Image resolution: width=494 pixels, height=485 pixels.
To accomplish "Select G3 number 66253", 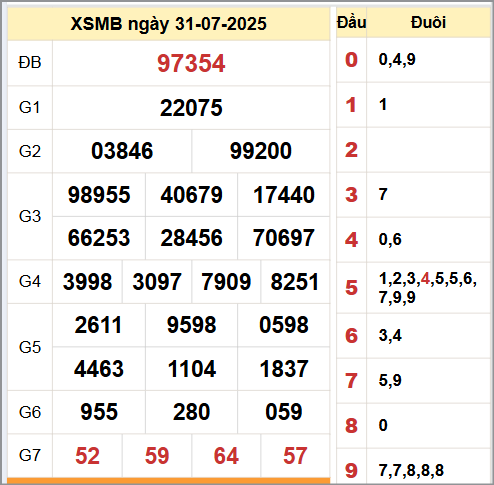I will (x=99, y=238).
